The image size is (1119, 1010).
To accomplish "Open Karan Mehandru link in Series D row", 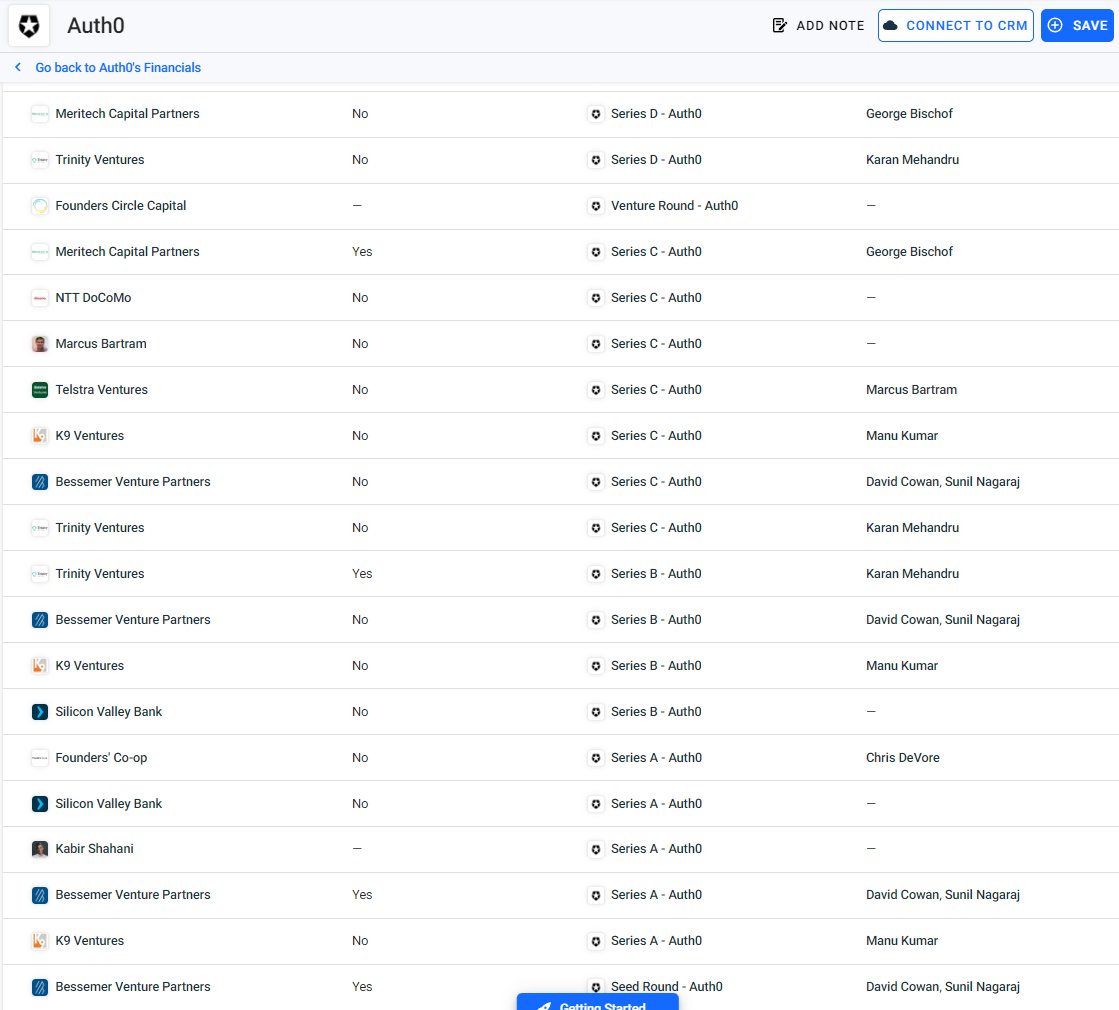I will click(x=912, y=160).
